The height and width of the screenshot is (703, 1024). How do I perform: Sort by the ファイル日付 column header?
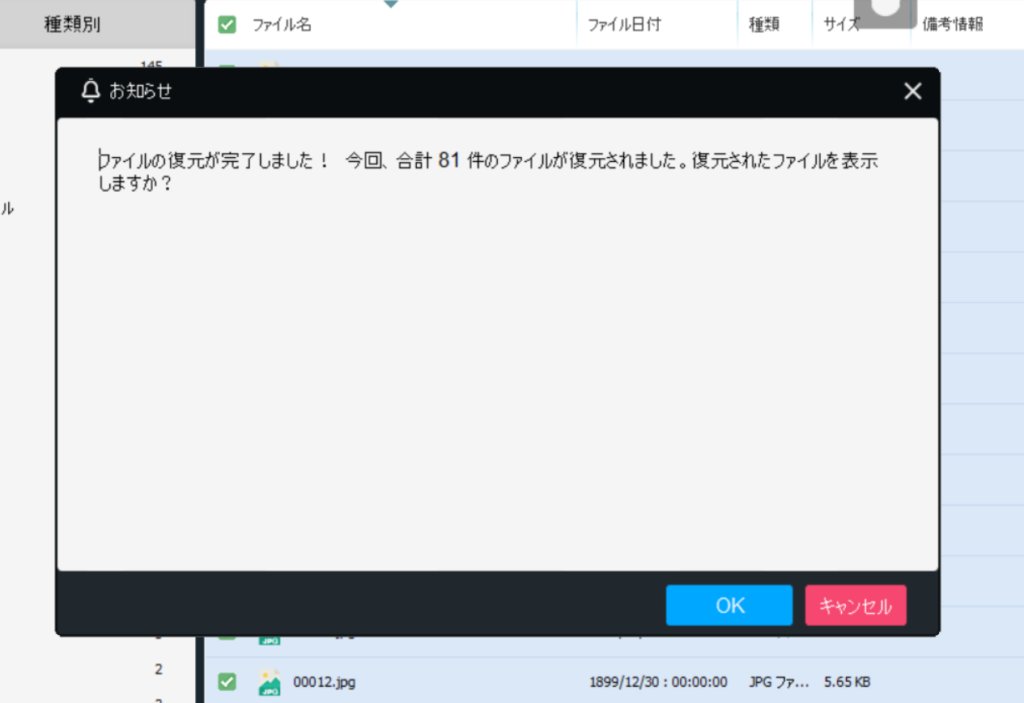coord(624,25)
